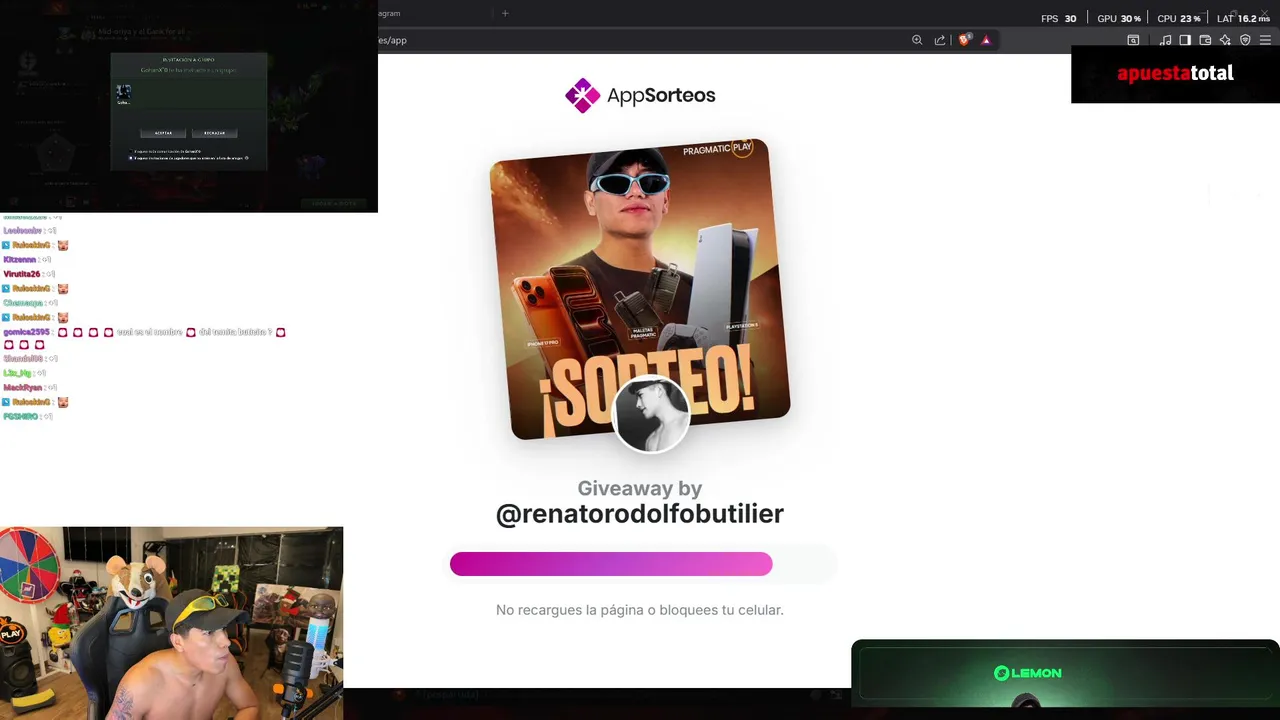
Task: Open the tab search icon in toolbar
Action: (x=1133, y=40)
